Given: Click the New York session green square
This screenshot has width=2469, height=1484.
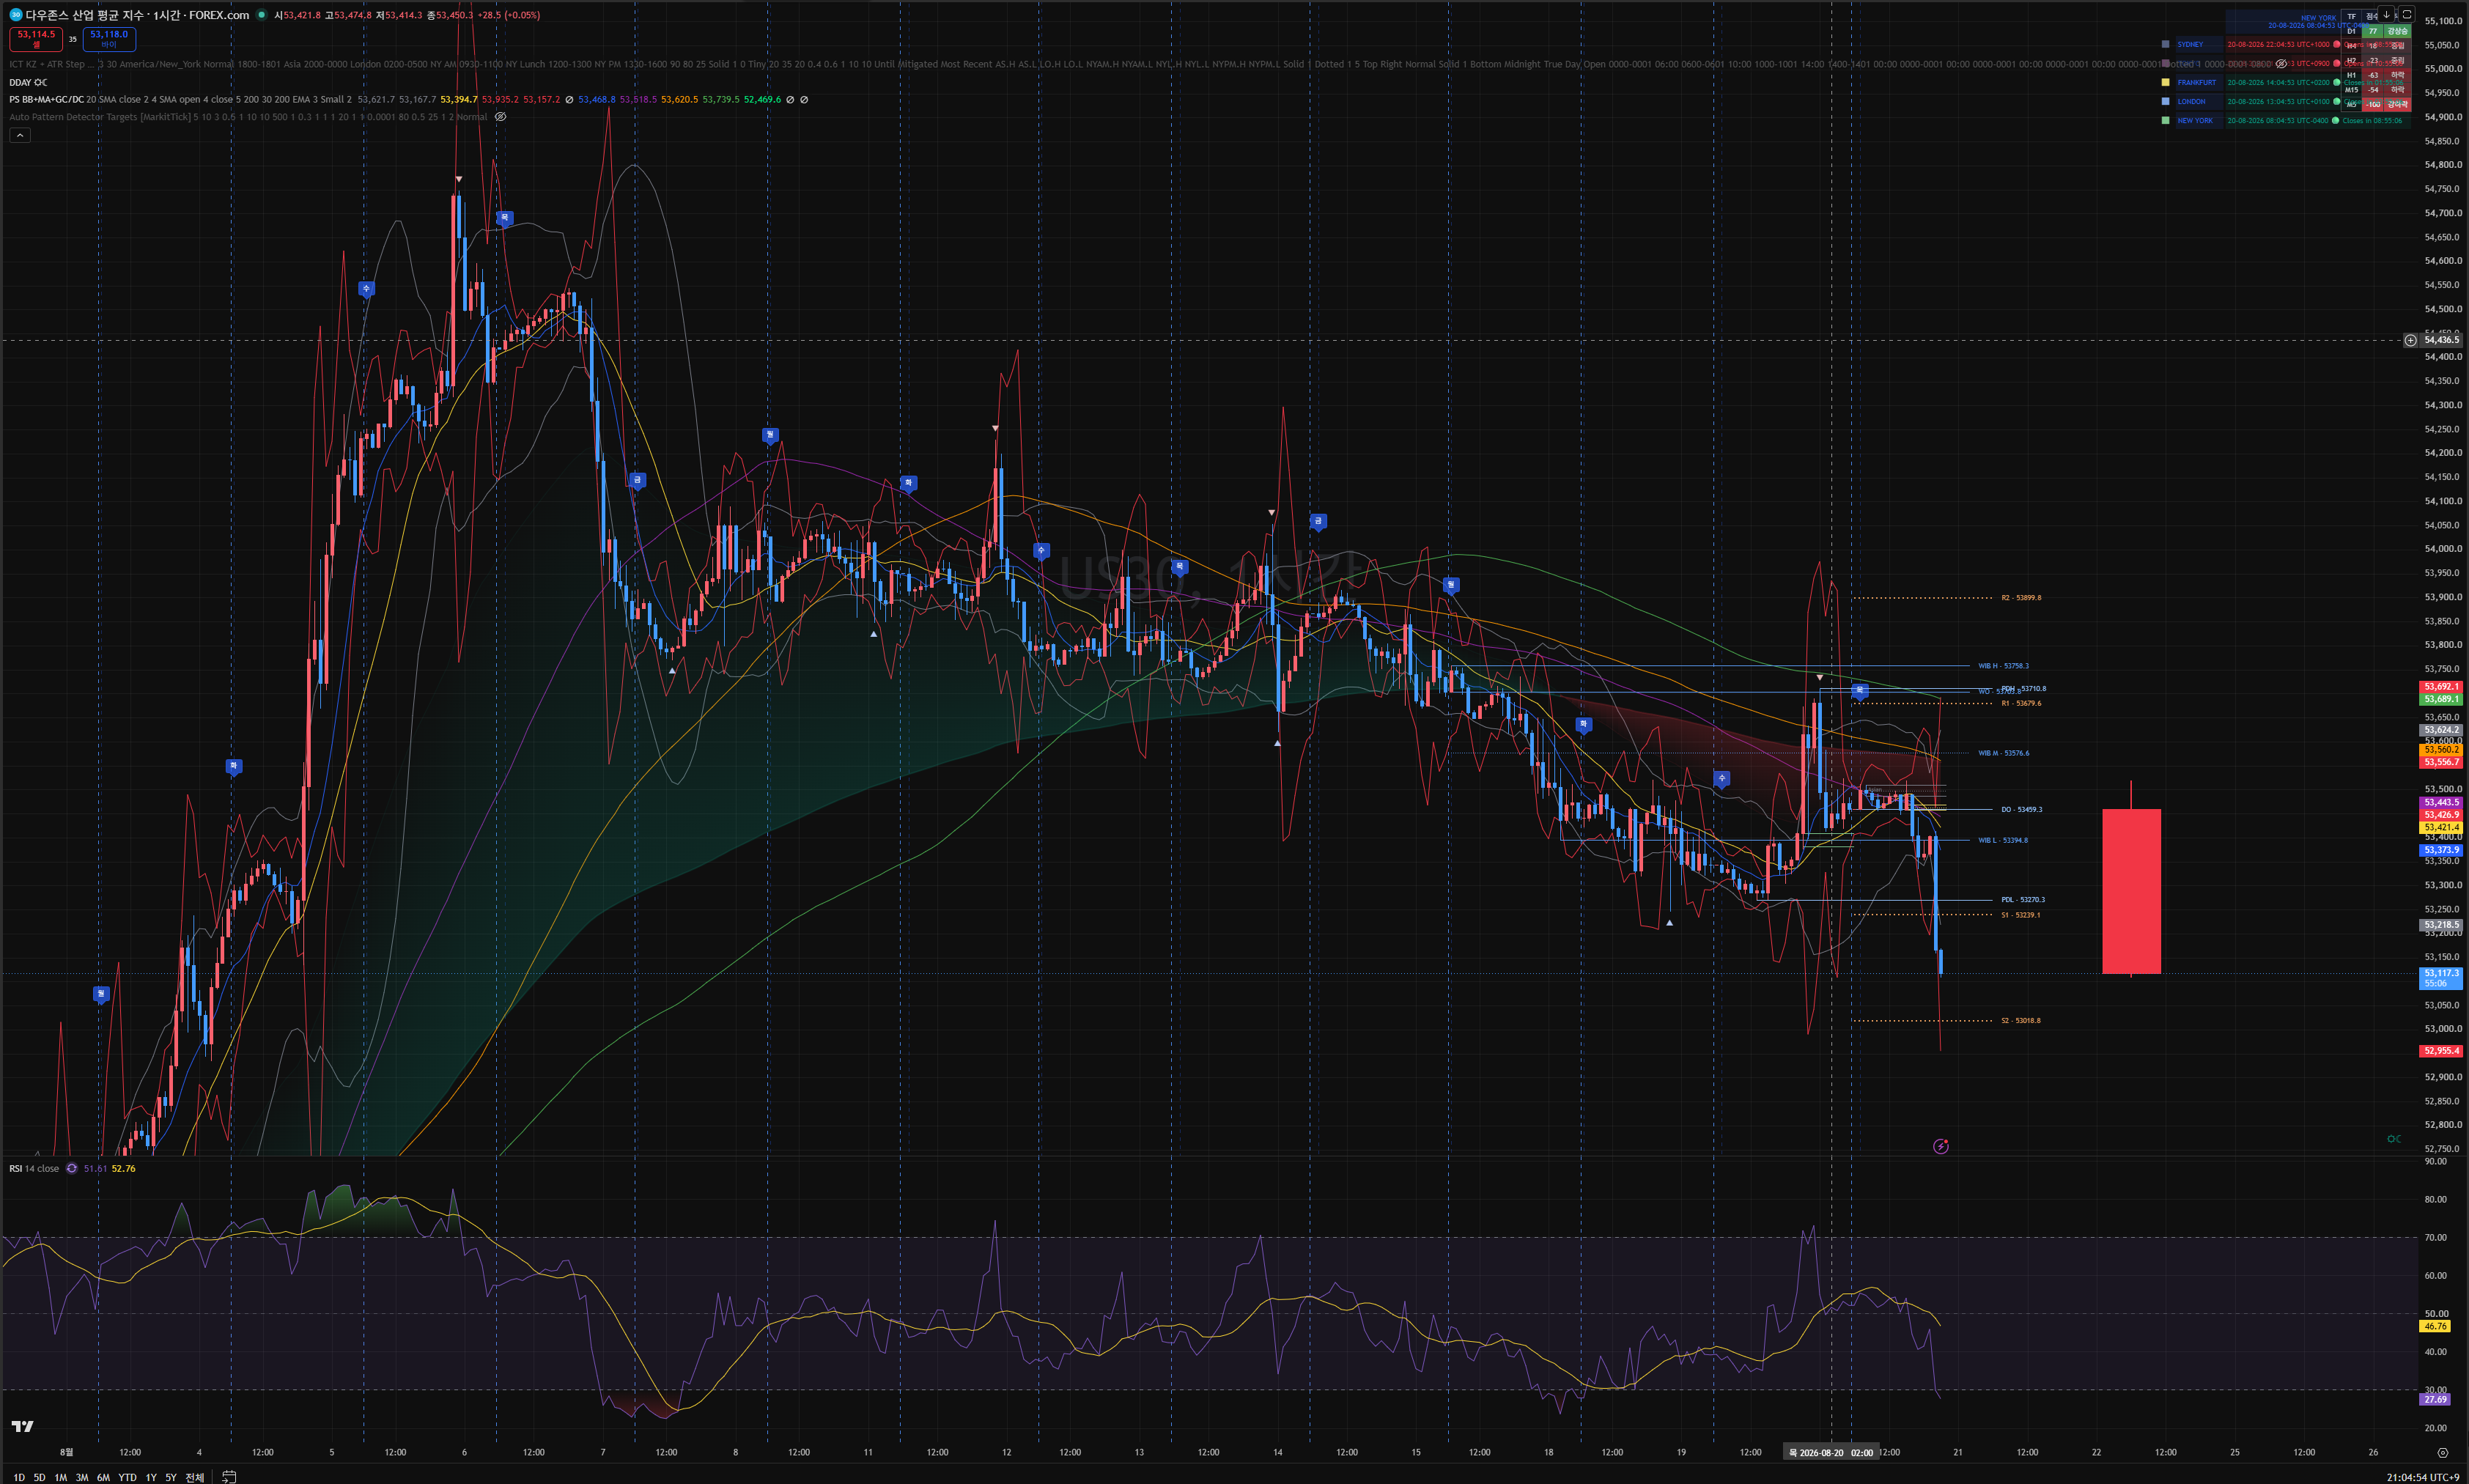Looking at the screenshot, I should [2166, 120].
